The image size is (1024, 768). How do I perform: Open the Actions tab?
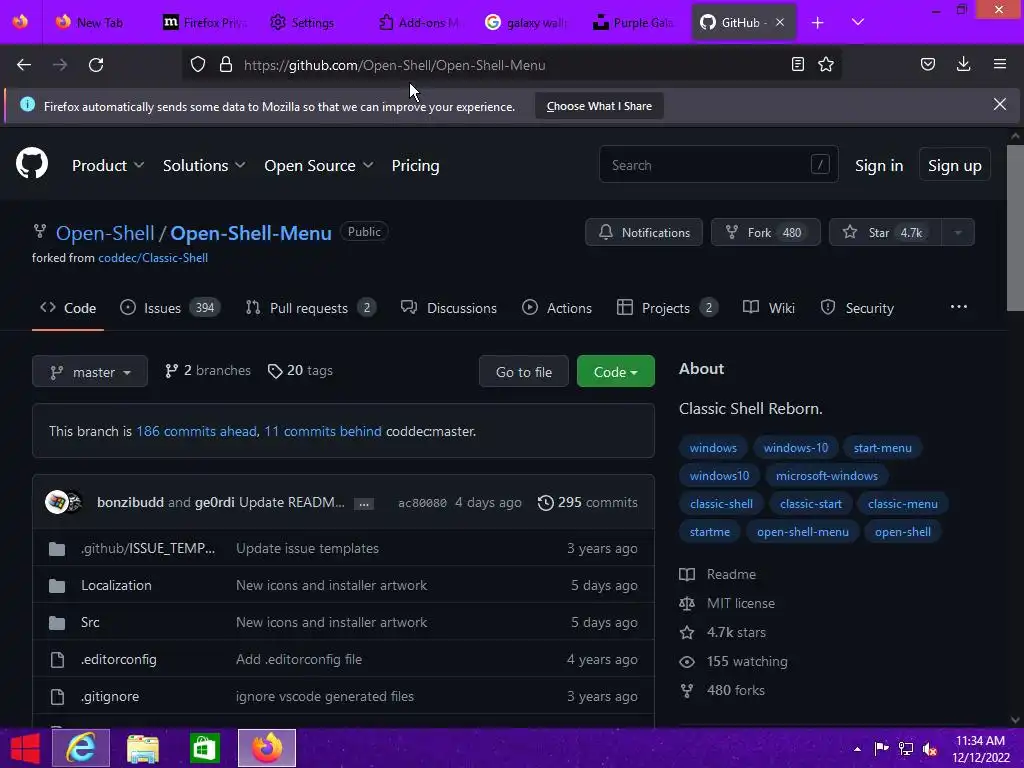[557, 308]
